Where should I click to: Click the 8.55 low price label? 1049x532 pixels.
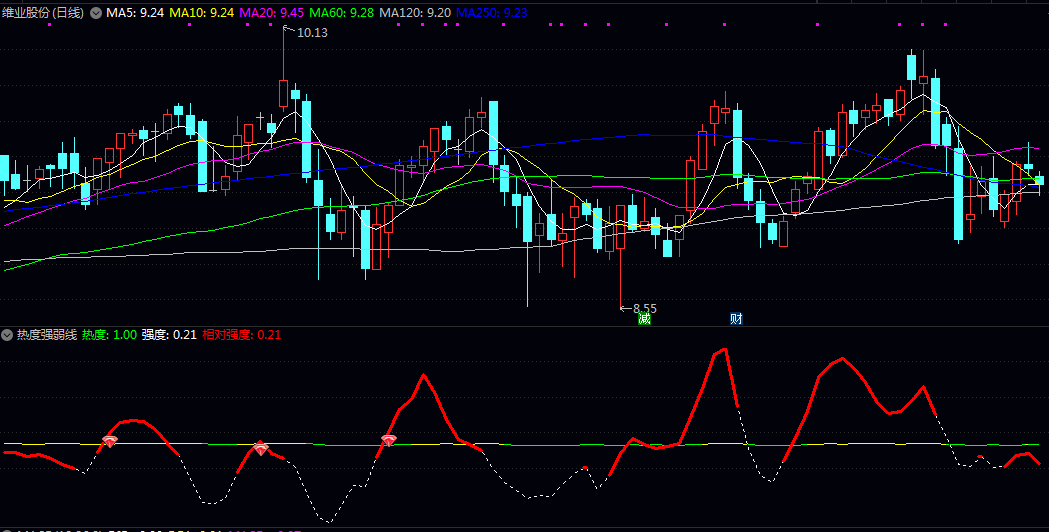click(x=645, y=308)
